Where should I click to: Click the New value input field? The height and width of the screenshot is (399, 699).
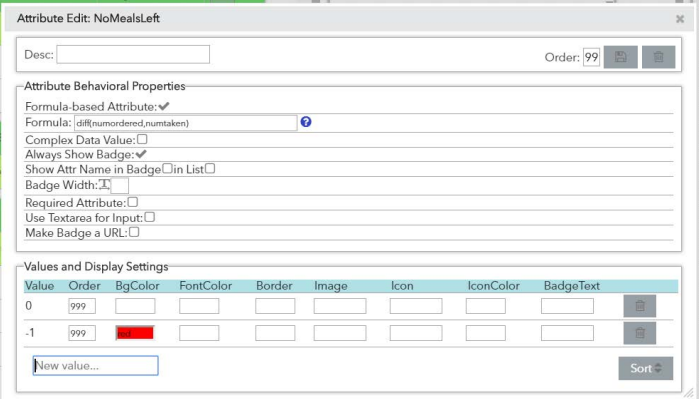point(95,366)
